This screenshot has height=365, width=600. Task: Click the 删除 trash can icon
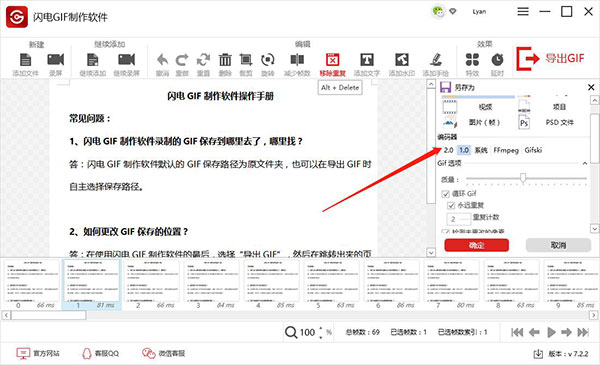tap(225, 60)
